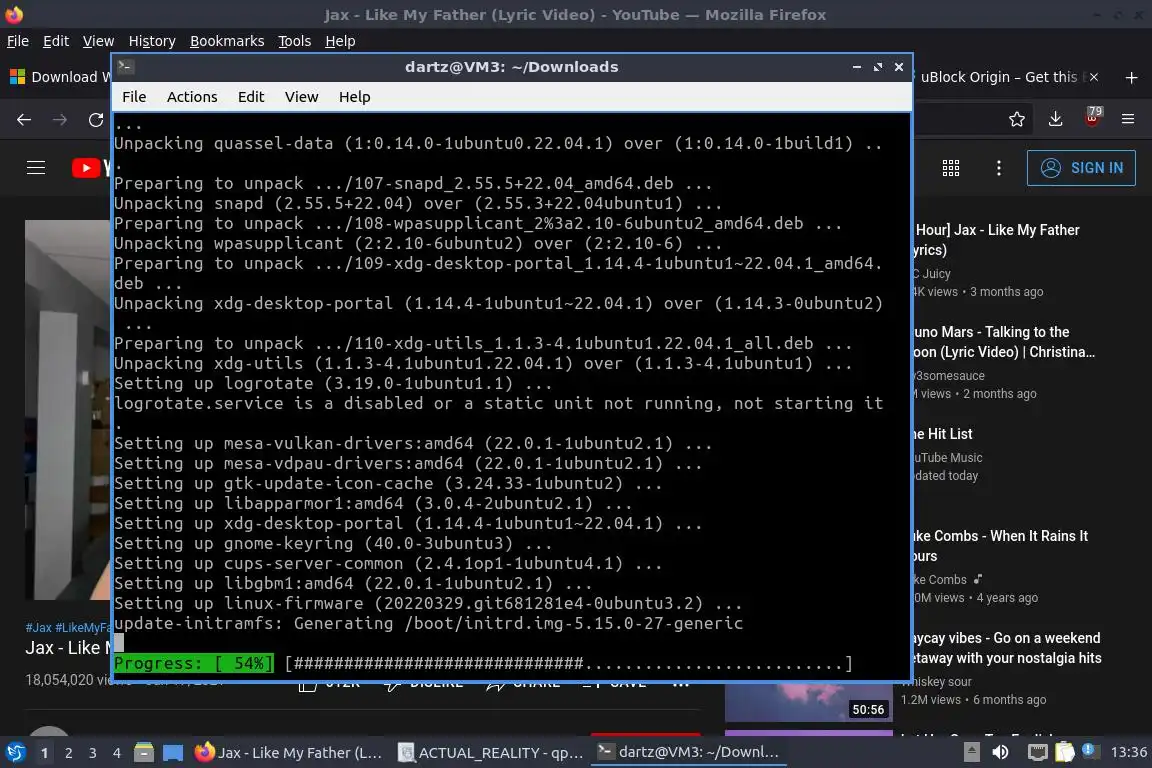This screenshot has width=1152, height=768.
Task: Switch to workspace 1 in taskbar
Action: click(x=45, y=753)
